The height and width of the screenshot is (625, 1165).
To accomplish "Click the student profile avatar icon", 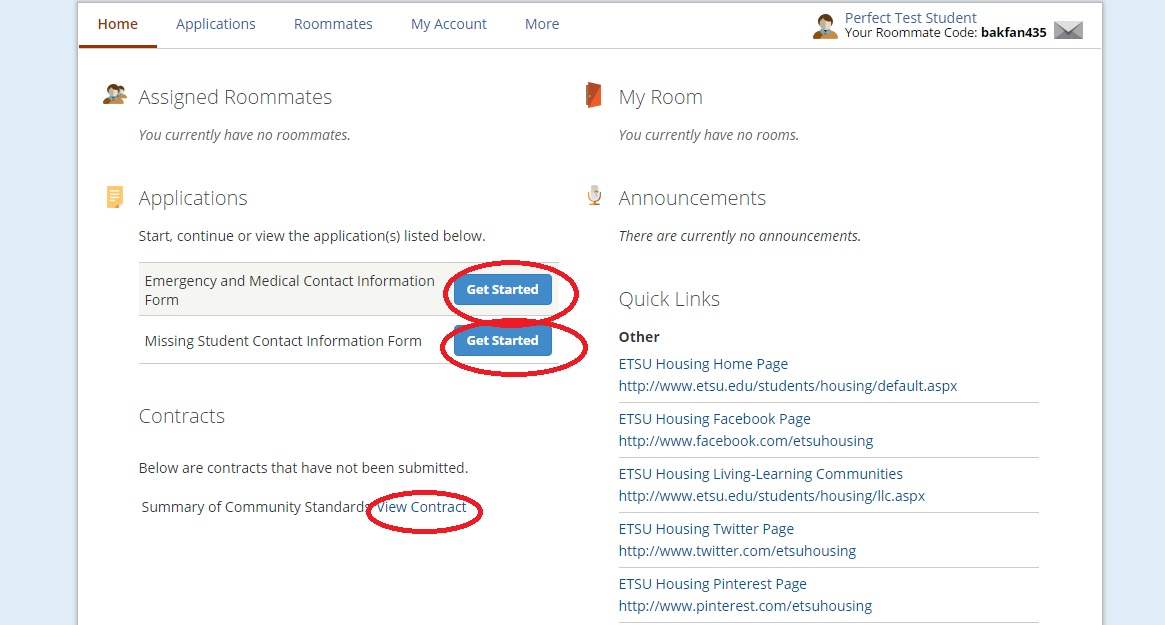I will coord(825,26).
